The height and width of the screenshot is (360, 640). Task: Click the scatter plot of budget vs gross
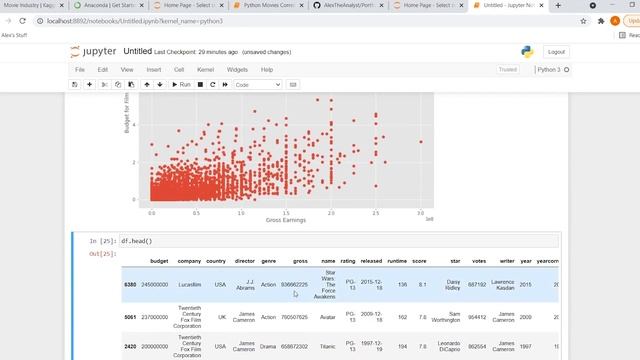pos(286,150)
